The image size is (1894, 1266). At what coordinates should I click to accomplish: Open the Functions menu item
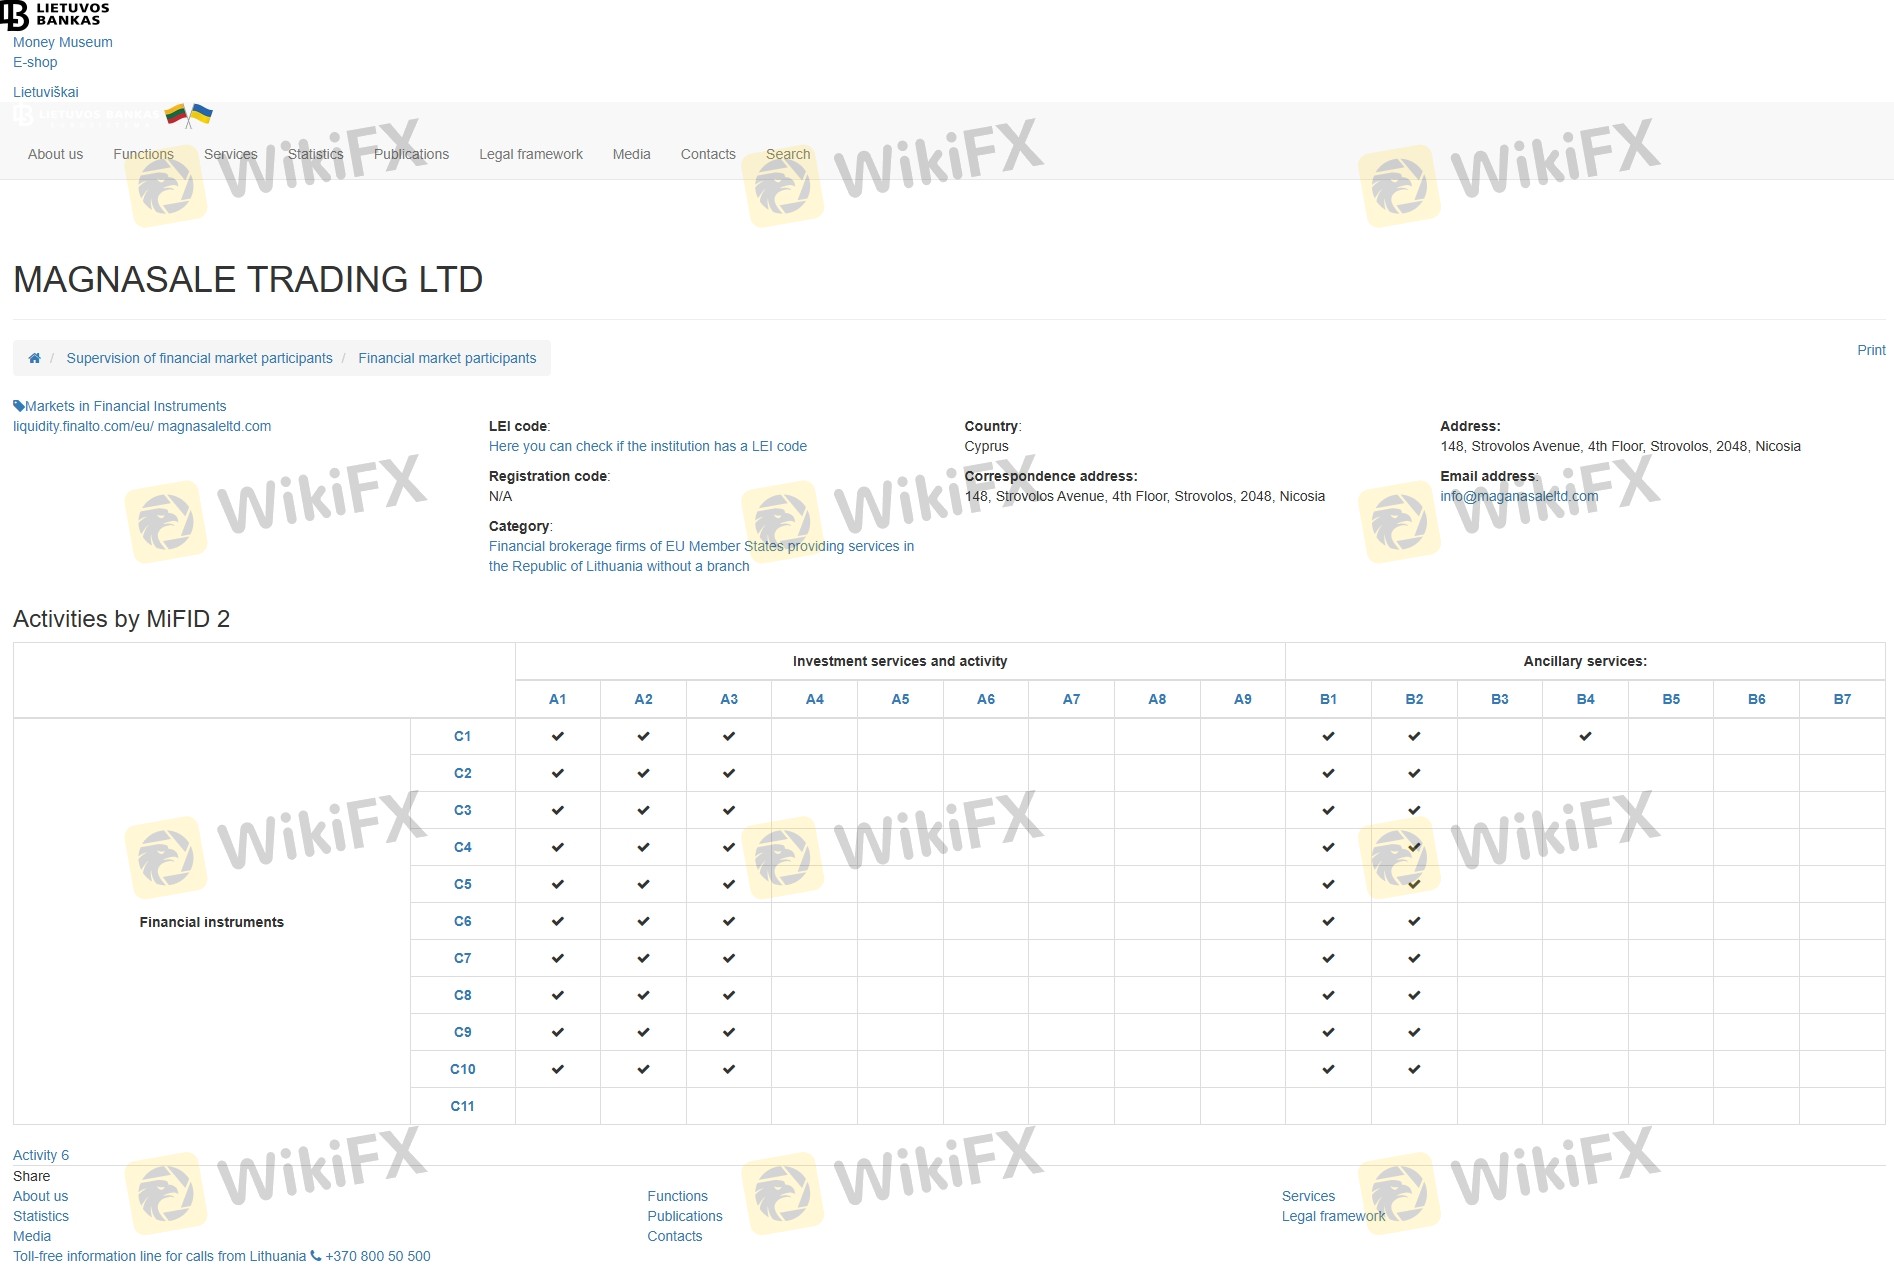click(x=143, y=154)
